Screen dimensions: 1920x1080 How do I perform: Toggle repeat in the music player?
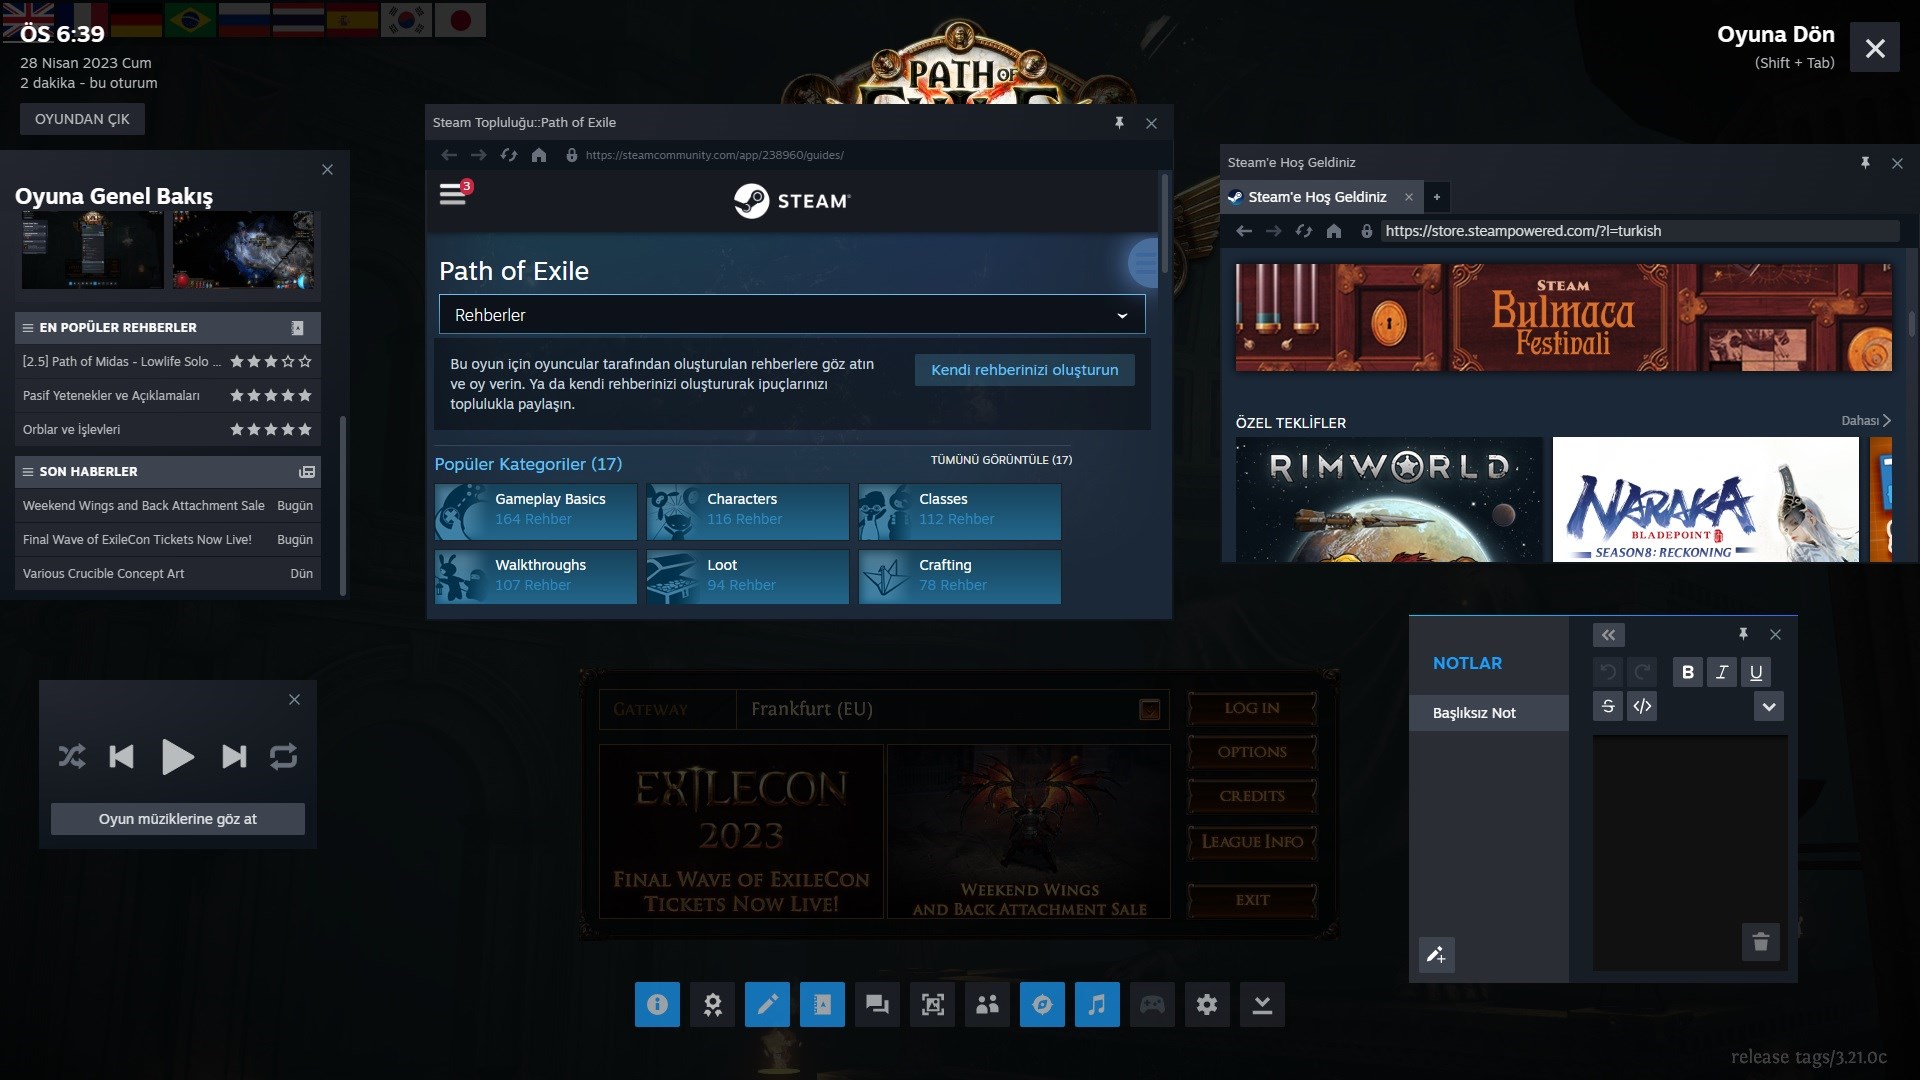284,756
